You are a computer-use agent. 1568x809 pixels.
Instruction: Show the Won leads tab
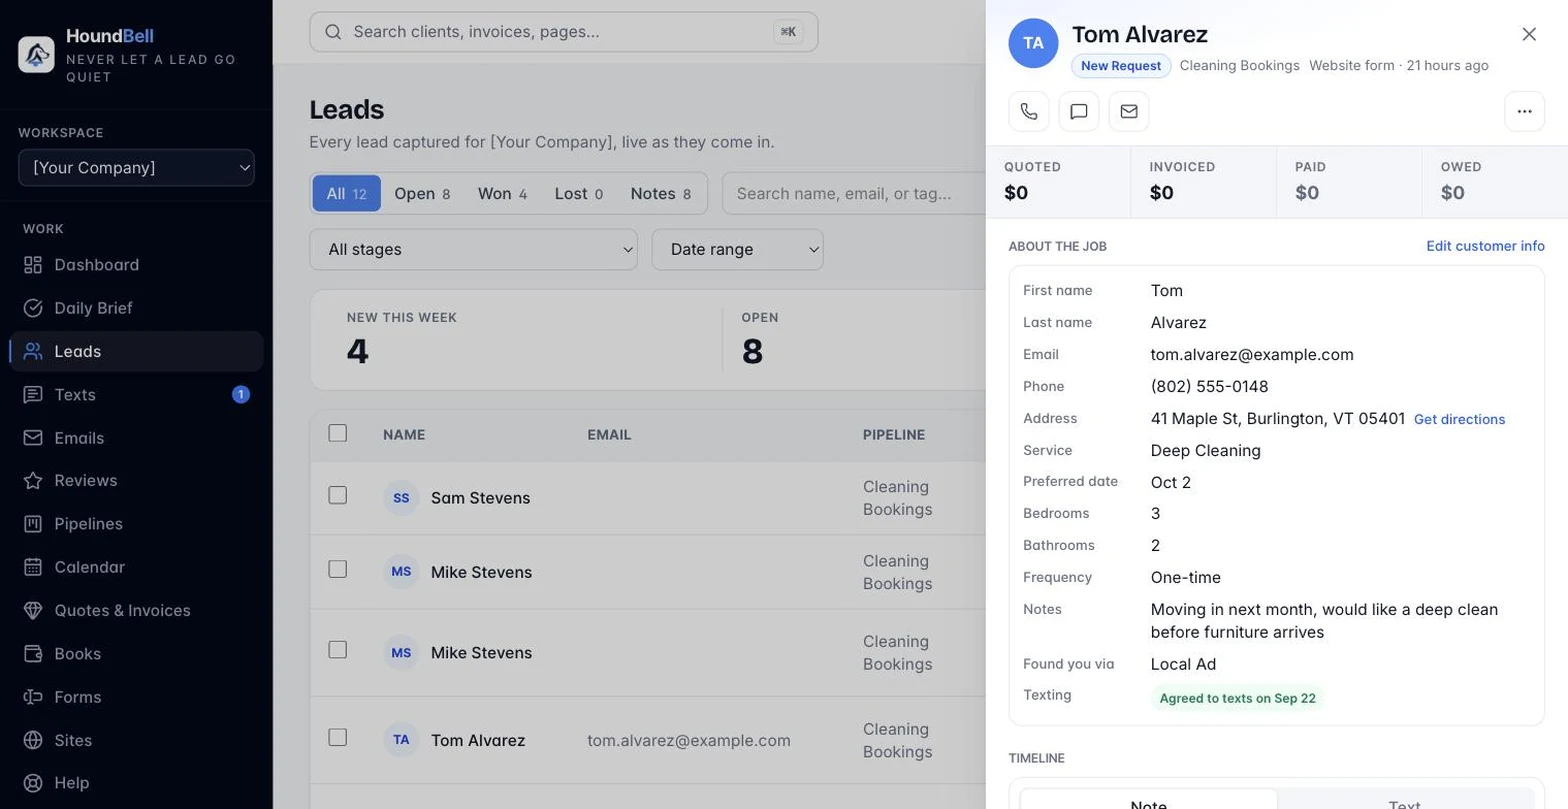click(502, 193)
